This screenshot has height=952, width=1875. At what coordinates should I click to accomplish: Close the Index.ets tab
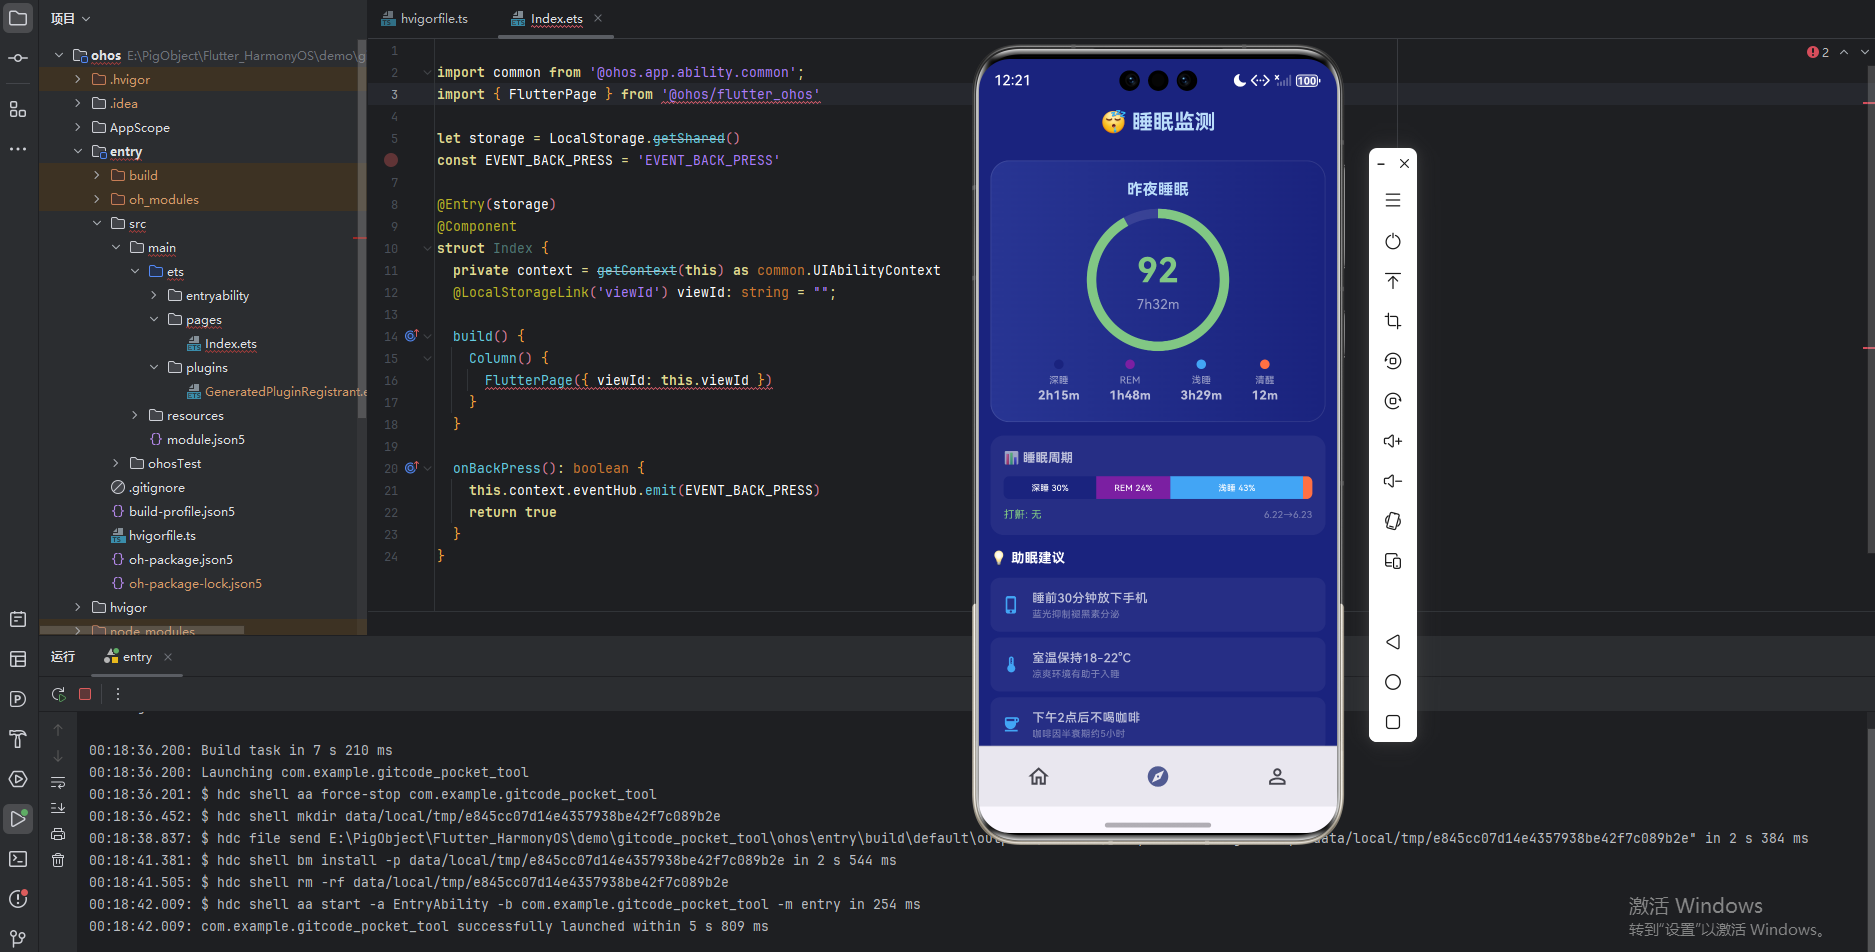tap(598, 18)
